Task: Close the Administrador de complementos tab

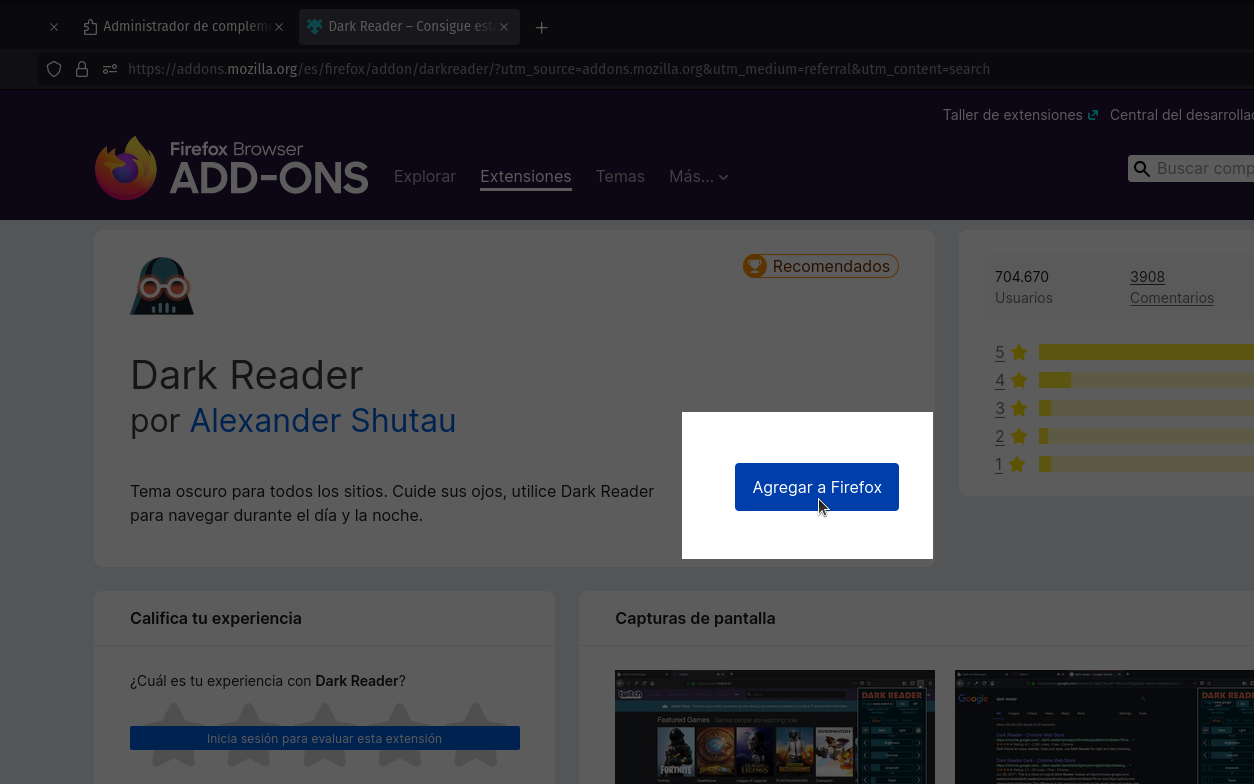Action: (x=278, y=27)
